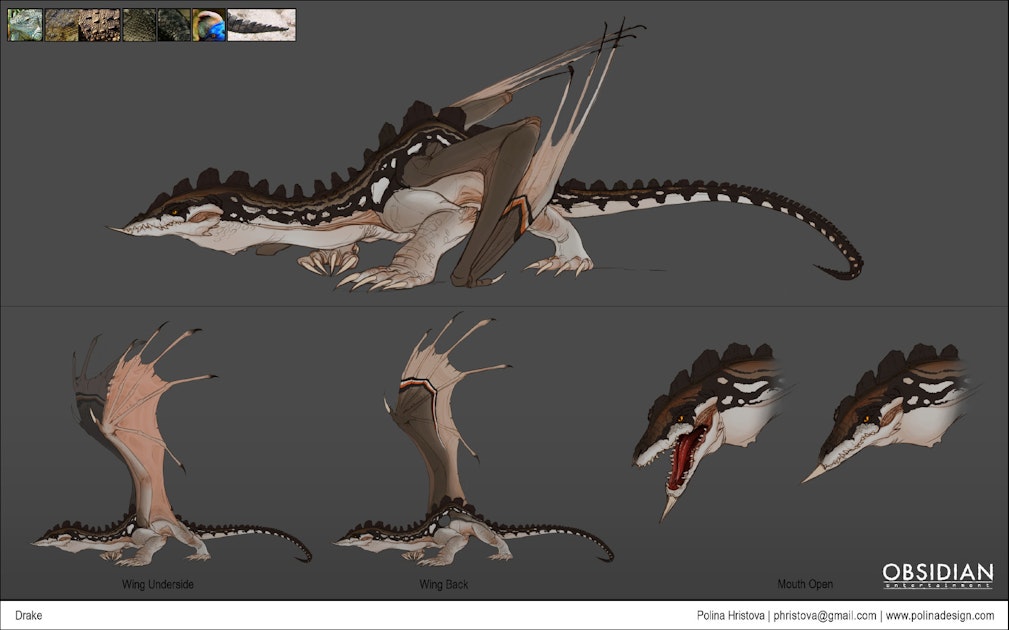Viewport: 1009px width, 630px height.
Task: Click the Polina Hristova artist name
Action: tap(732, 616)
